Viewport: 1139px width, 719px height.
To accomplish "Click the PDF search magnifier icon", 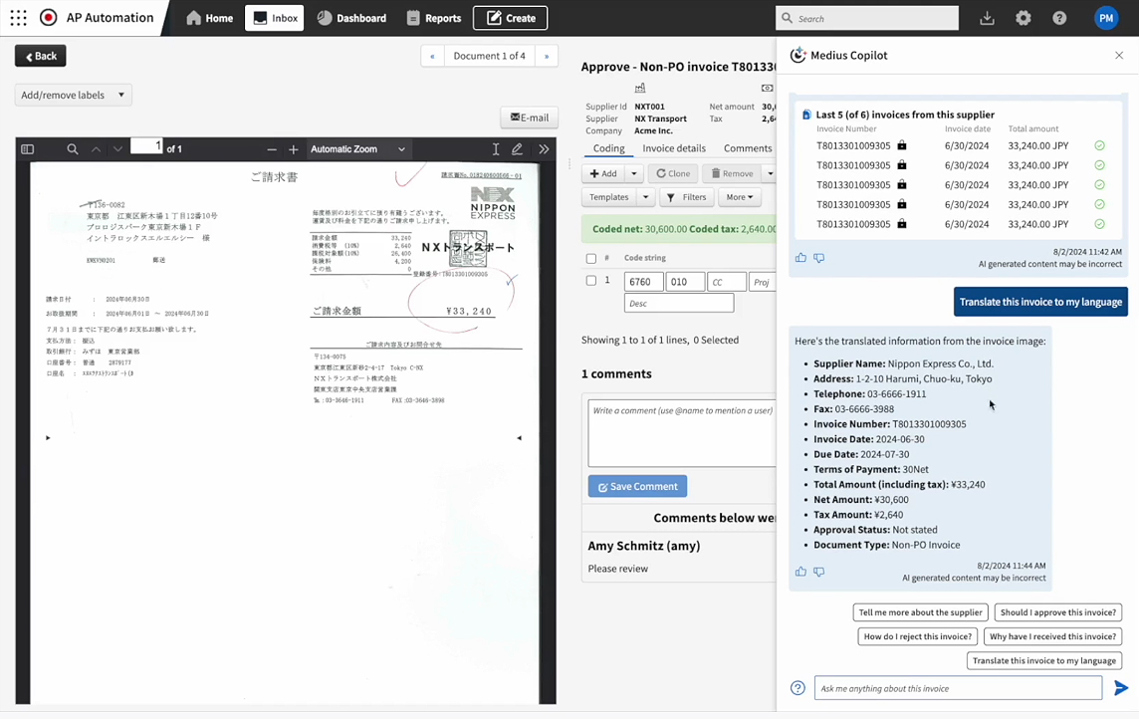I will (73, 149).
